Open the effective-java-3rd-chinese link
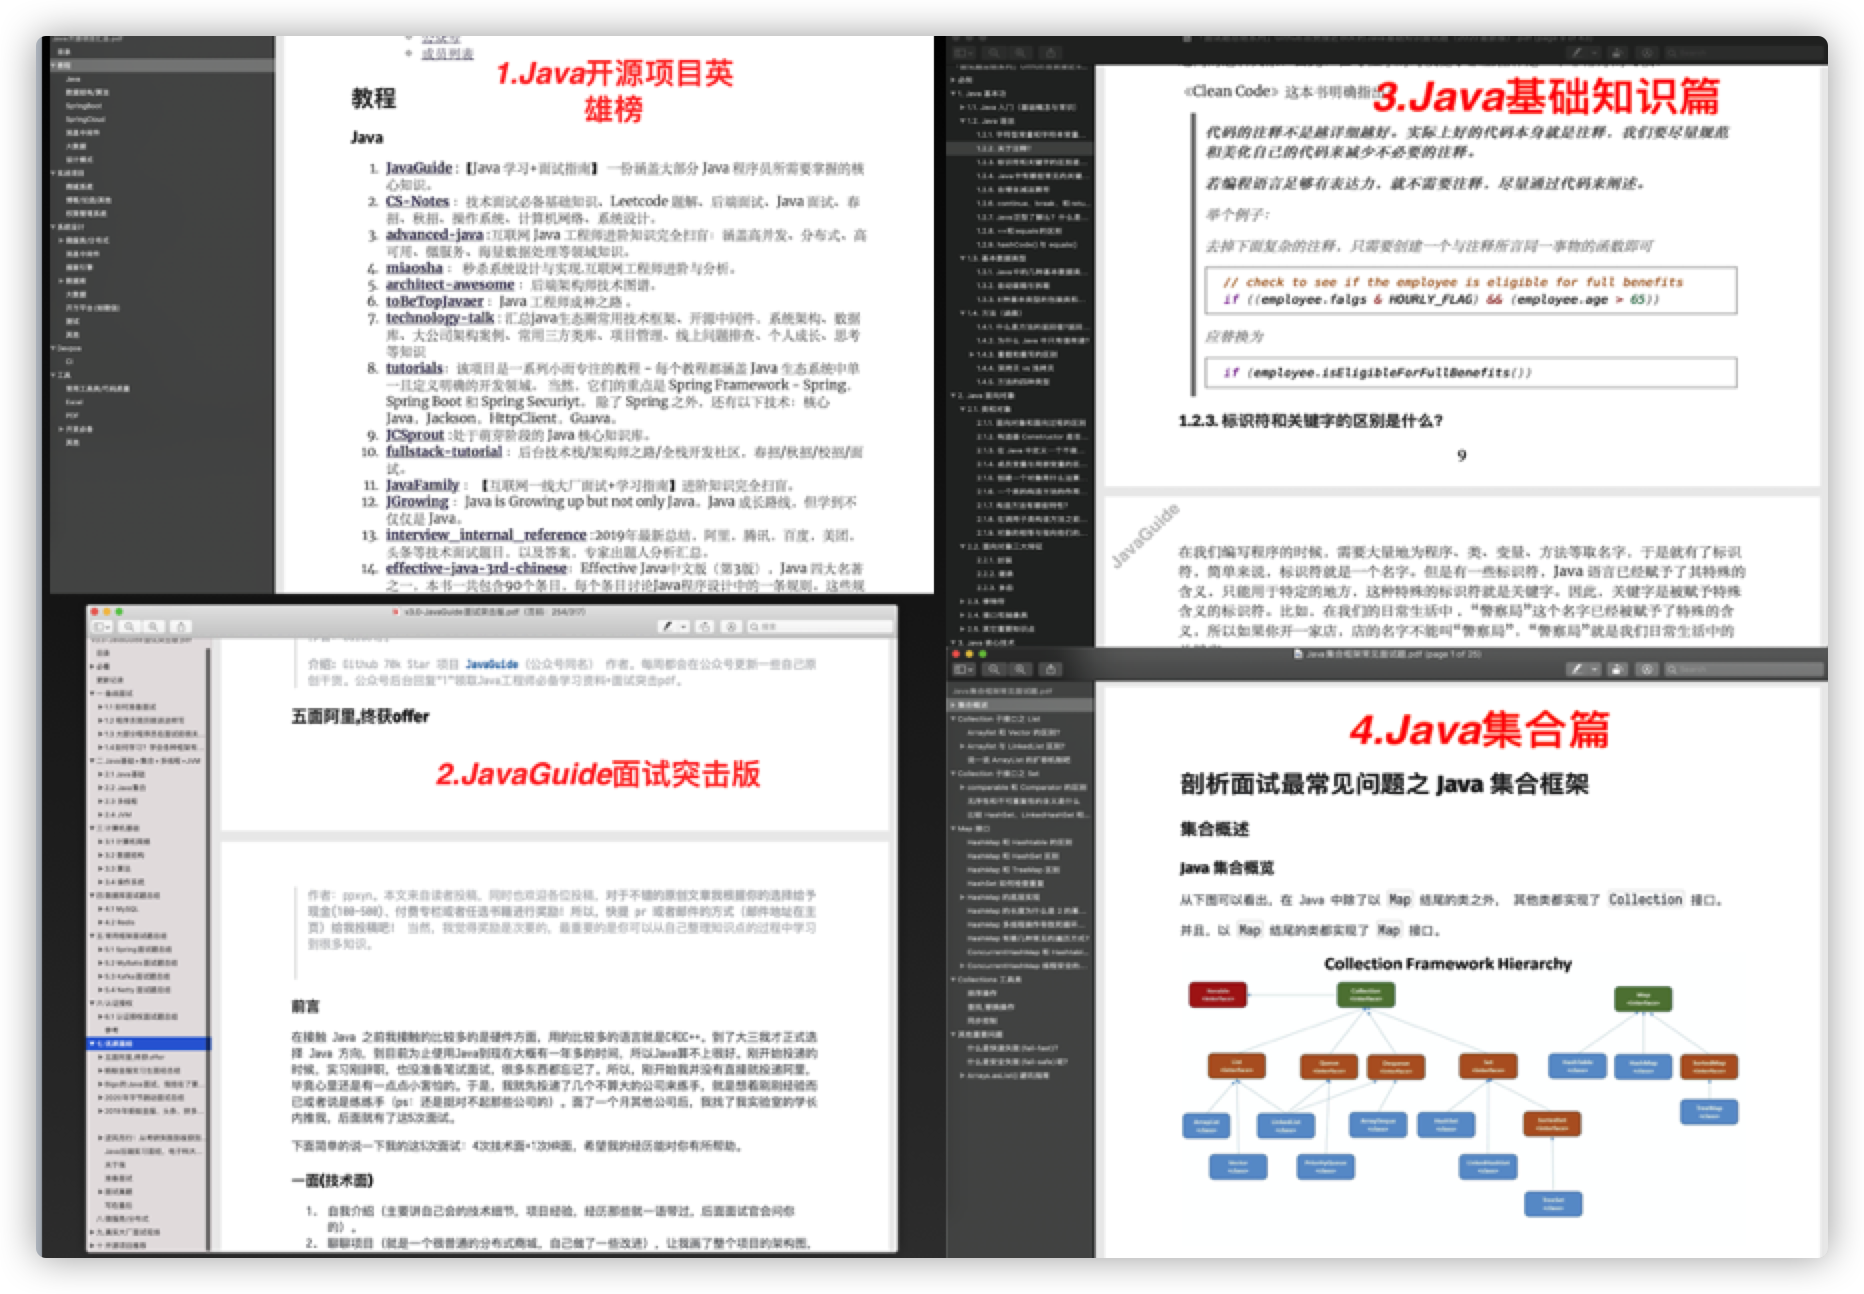 click(x=477, y=568)
